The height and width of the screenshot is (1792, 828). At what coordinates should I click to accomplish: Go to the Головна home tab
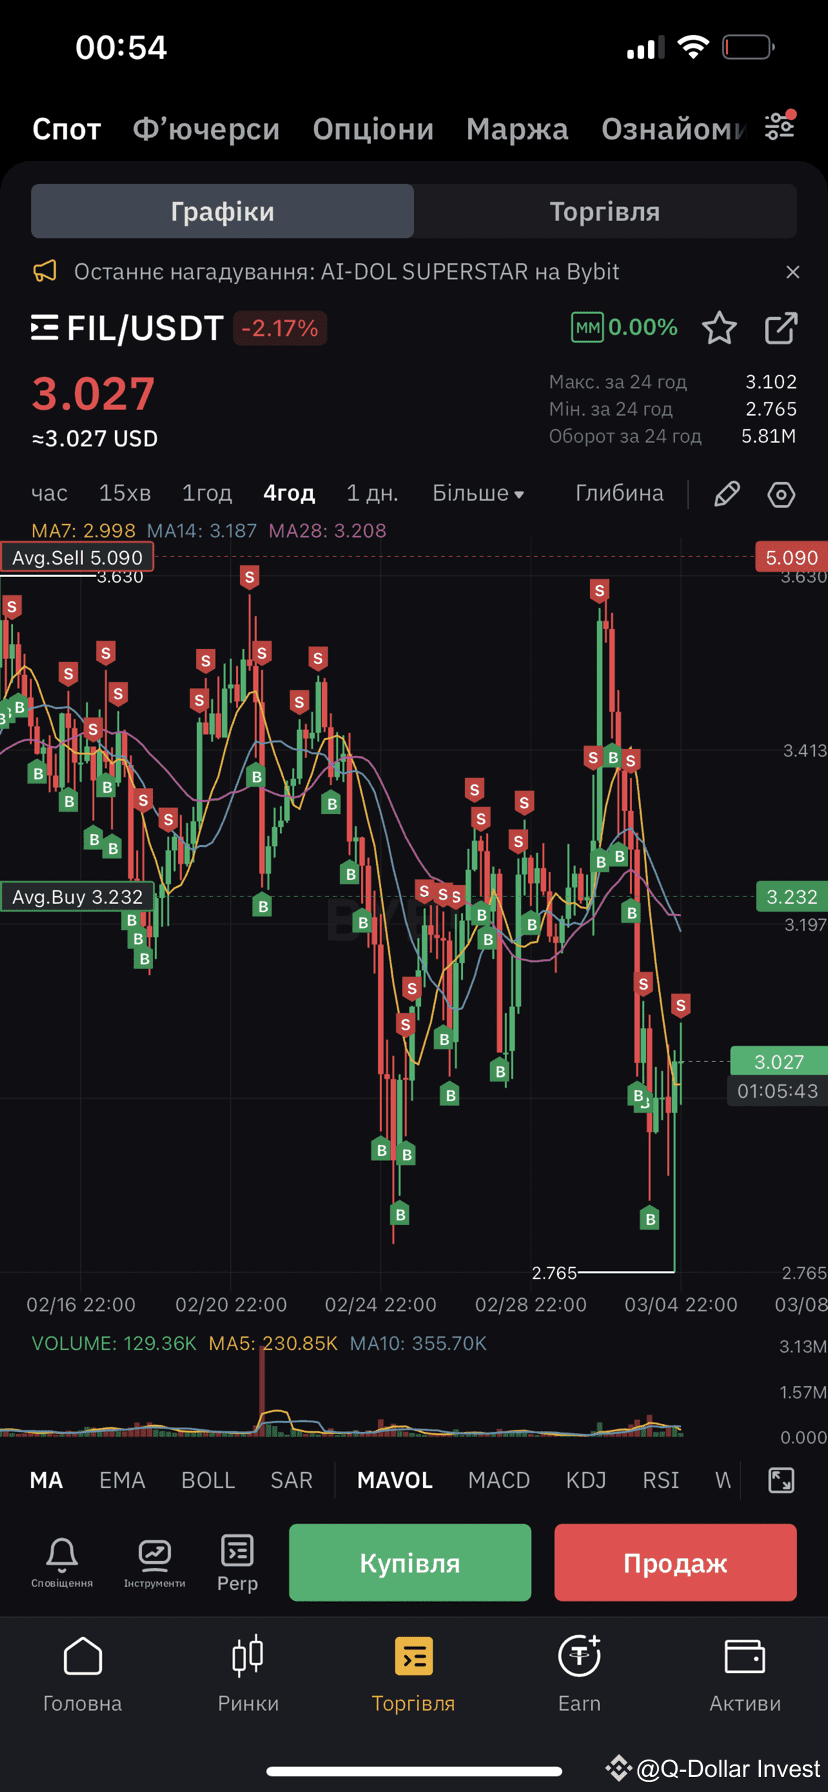pyautogui.click(x=82, y=1675)
